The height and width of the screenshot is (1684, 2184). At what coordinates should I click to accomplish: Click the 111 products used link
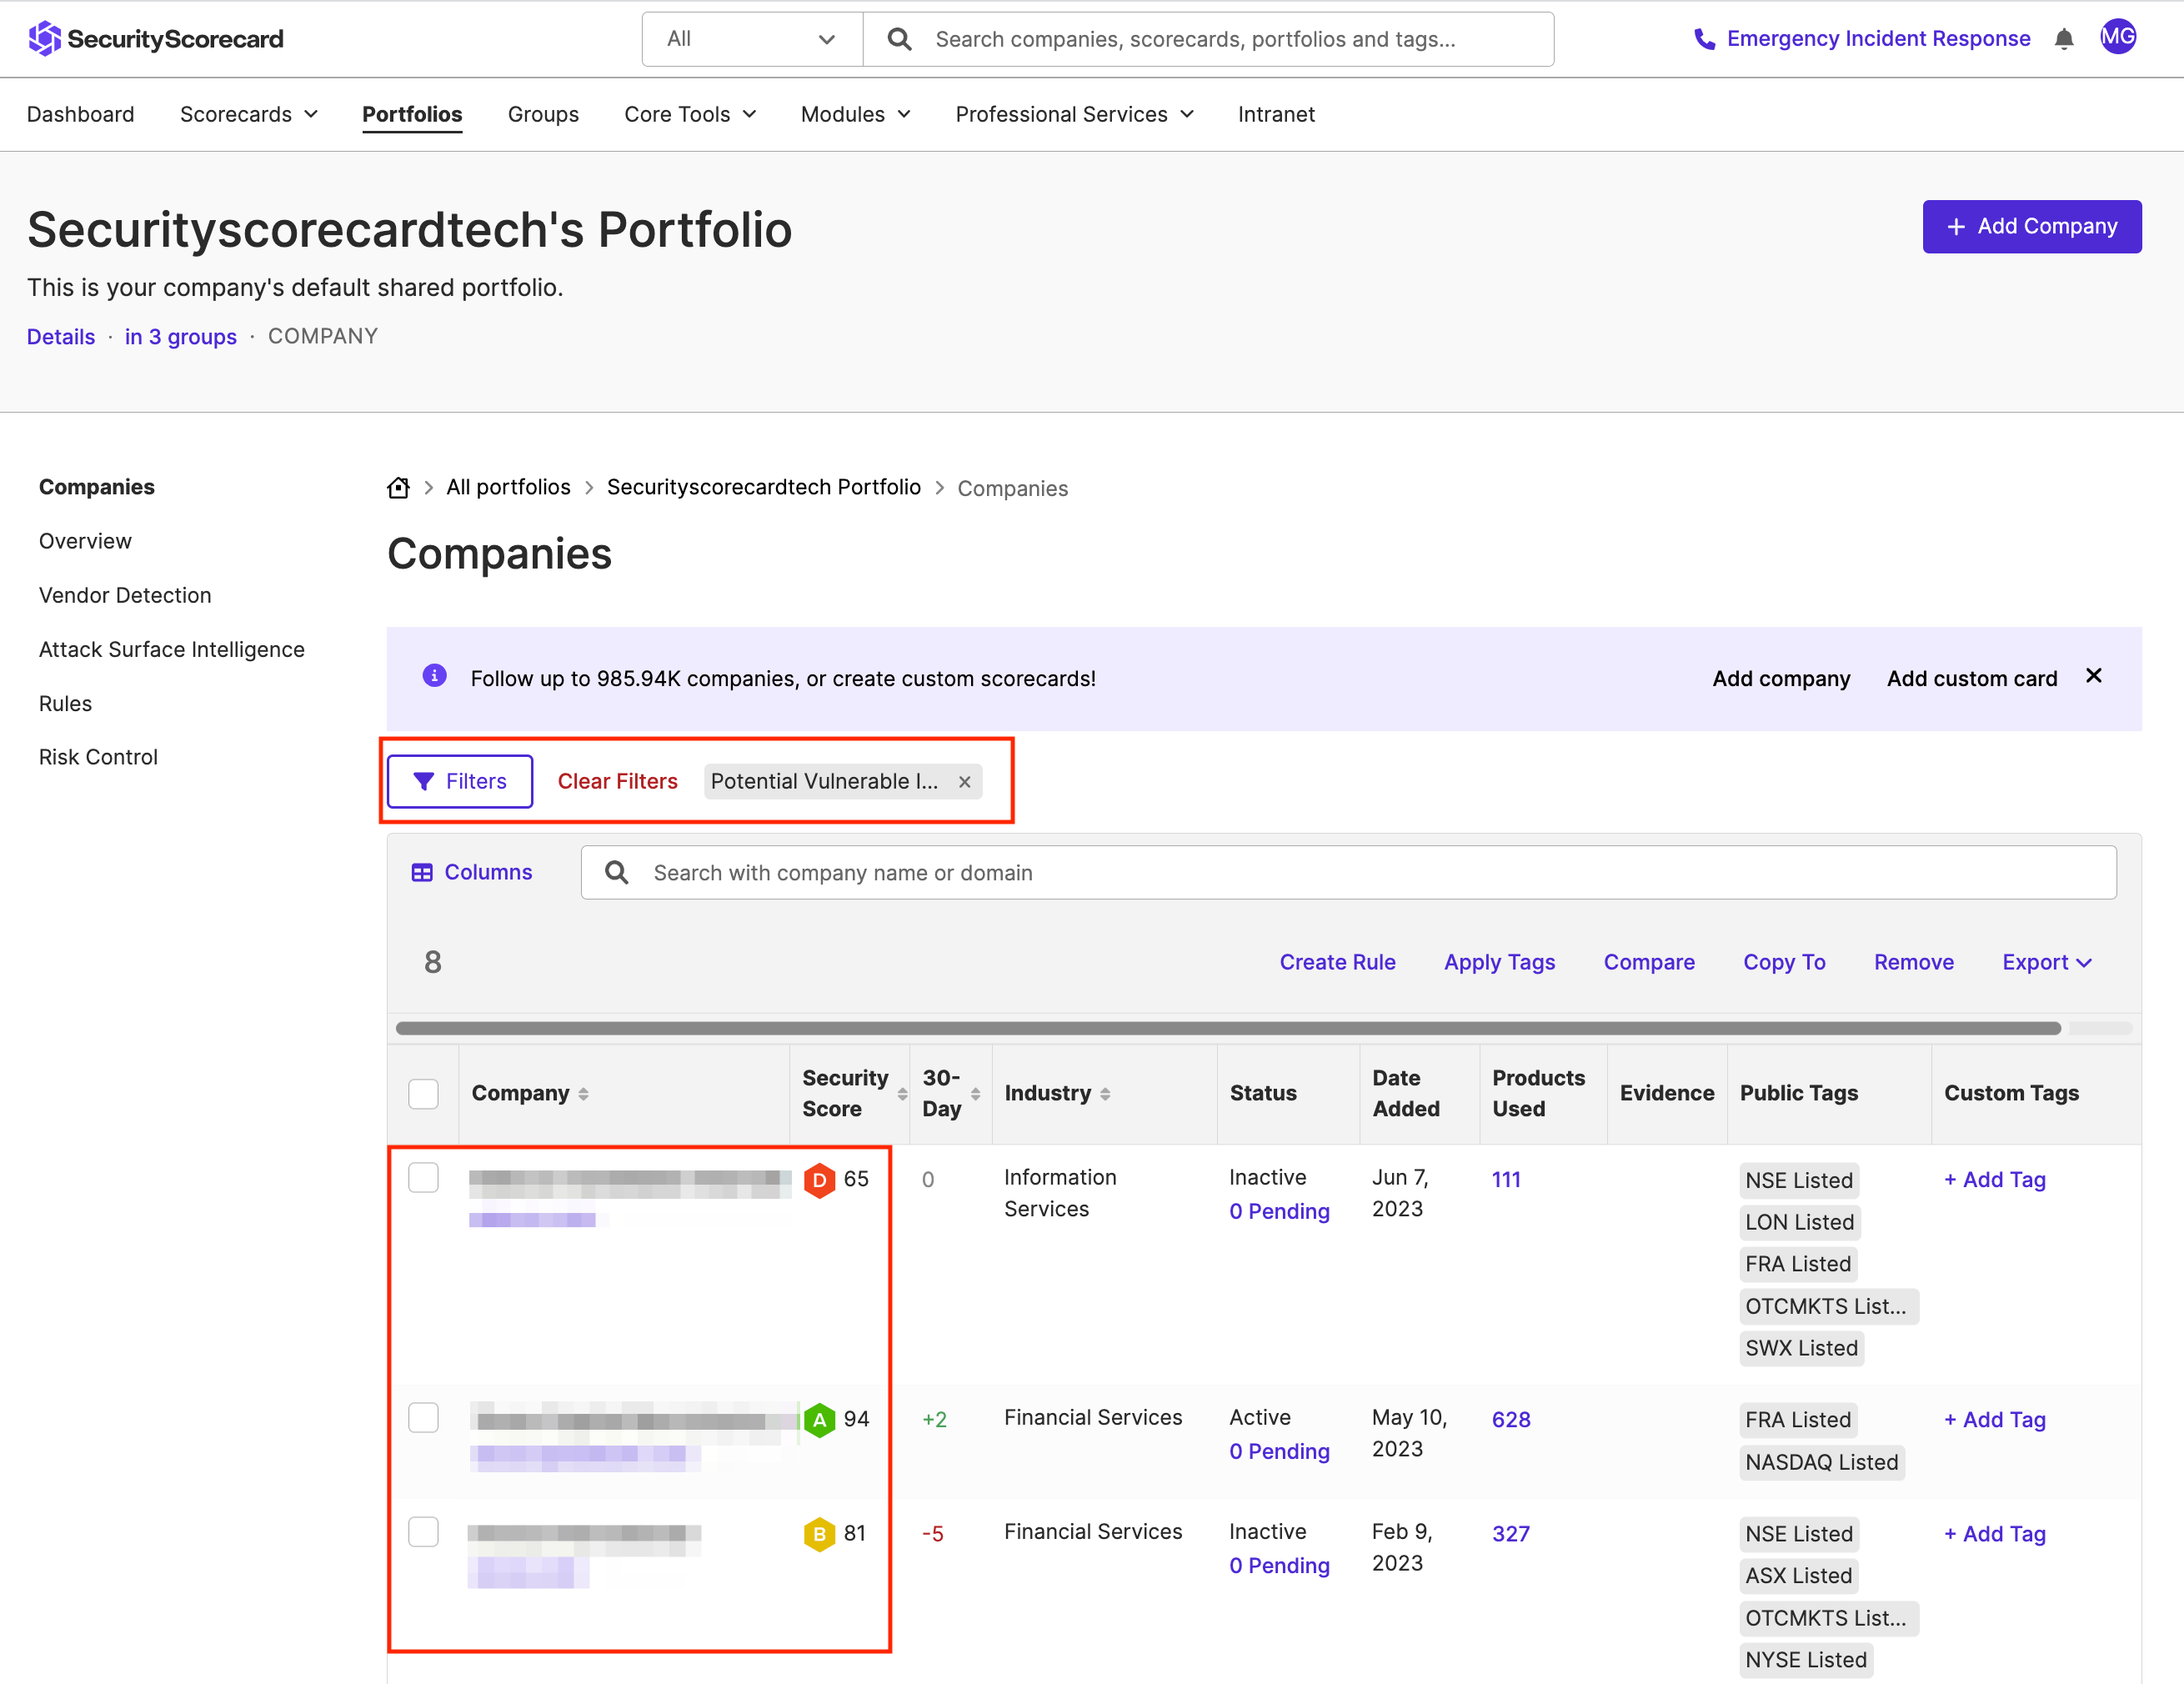coord(1506,1180)
